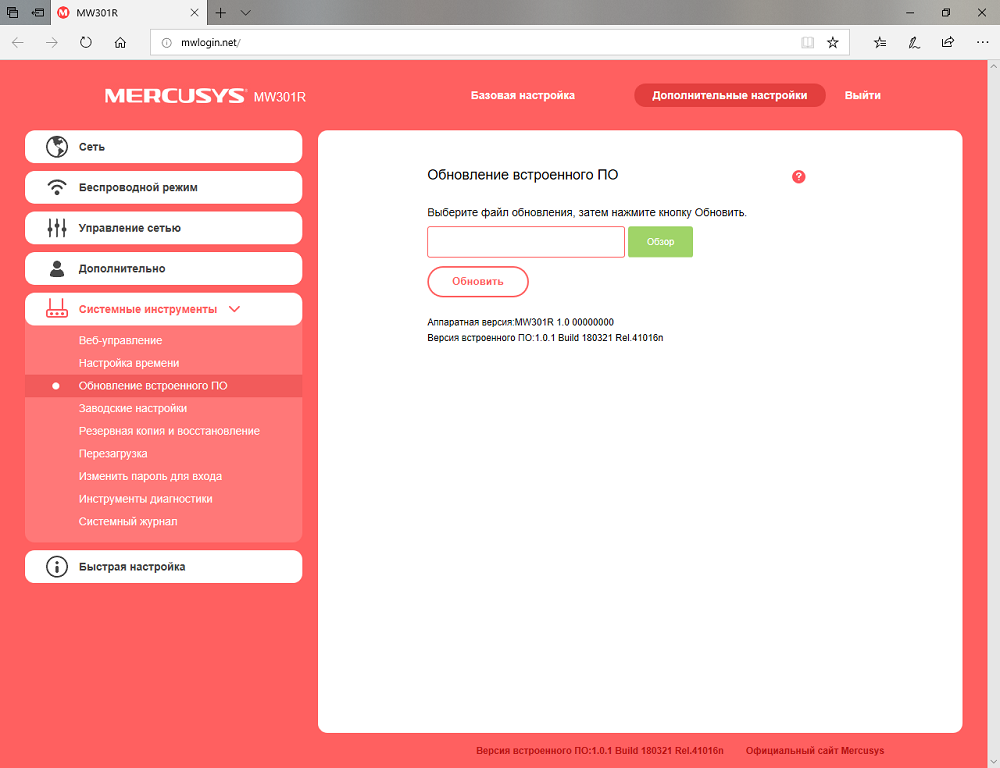
Task: Open a new tab with plus icon
Action: (221, 13)
